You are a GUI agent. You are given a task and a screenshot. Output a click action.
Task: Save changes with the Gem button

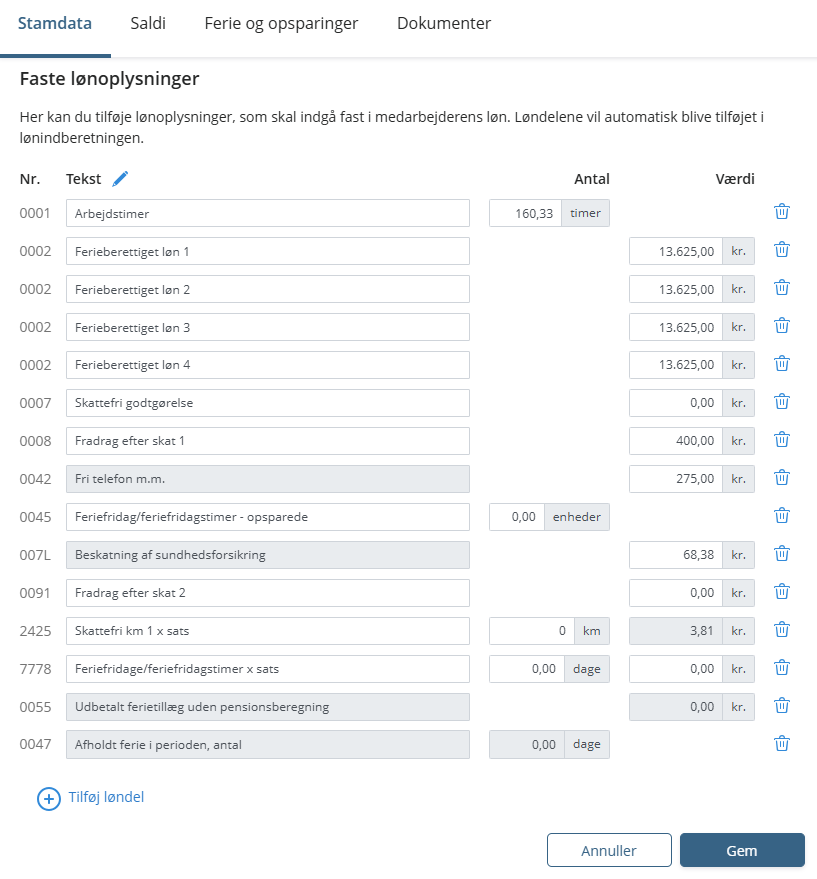click(742, 850)
